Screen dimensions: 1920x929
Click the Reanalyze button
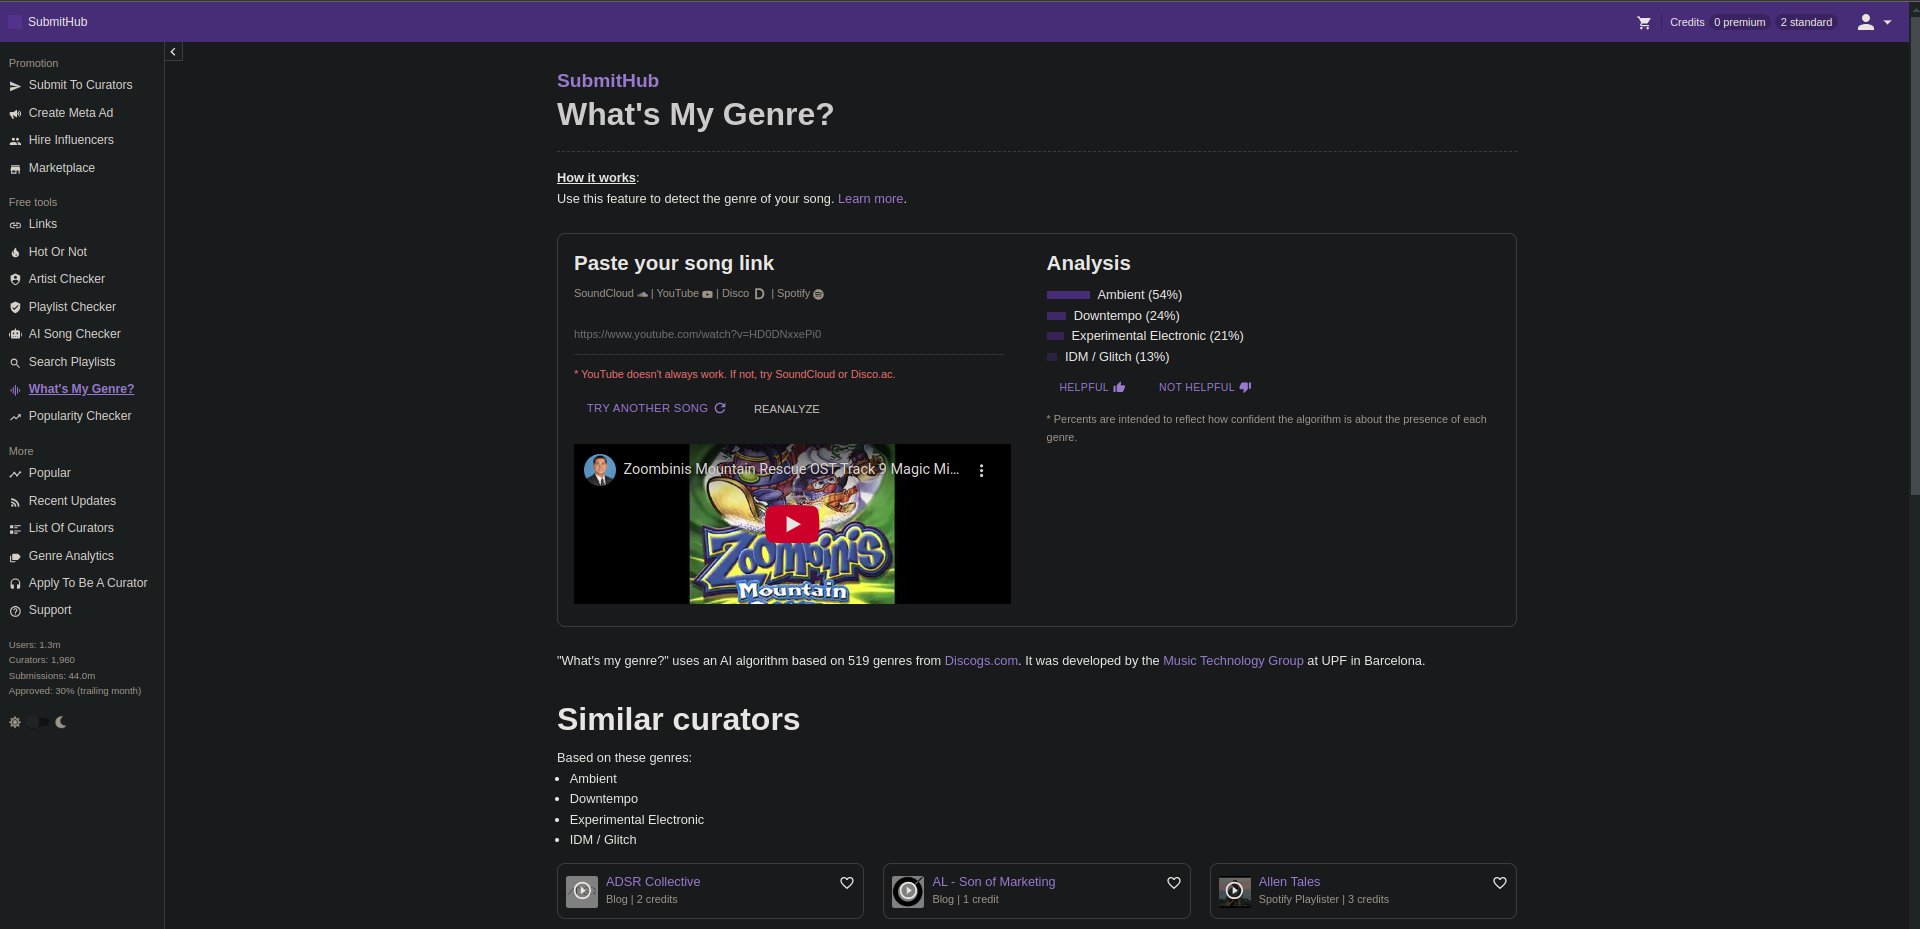point(786,409)
